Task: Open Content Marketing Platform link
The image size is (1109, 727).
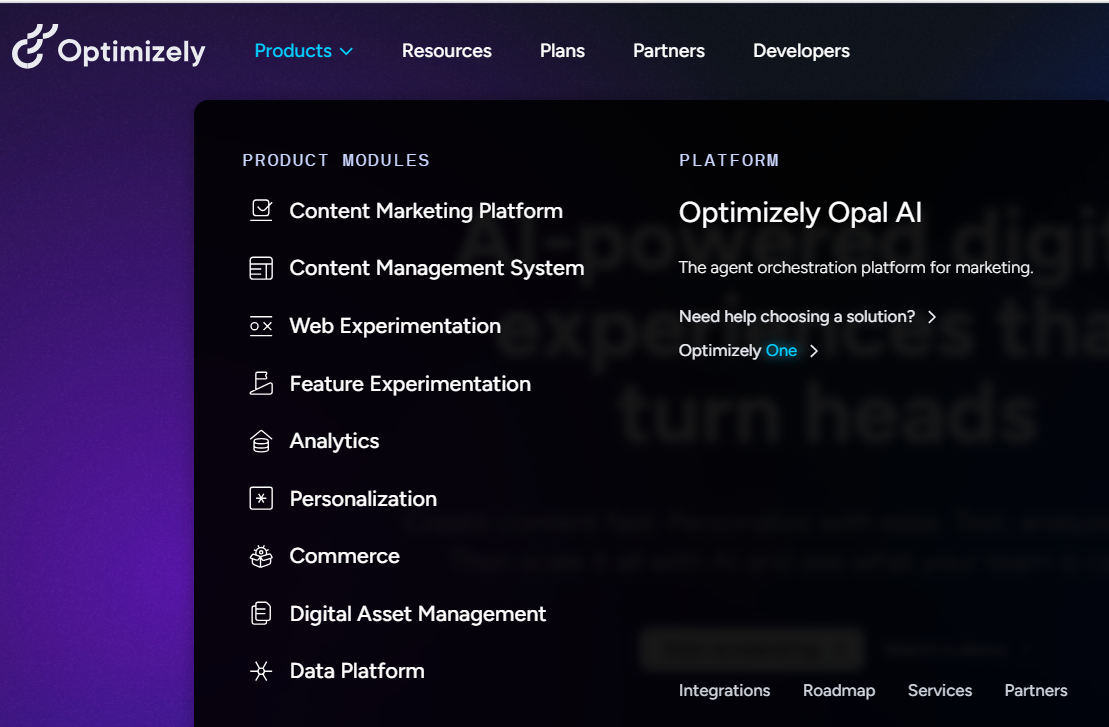Action: 426,211
